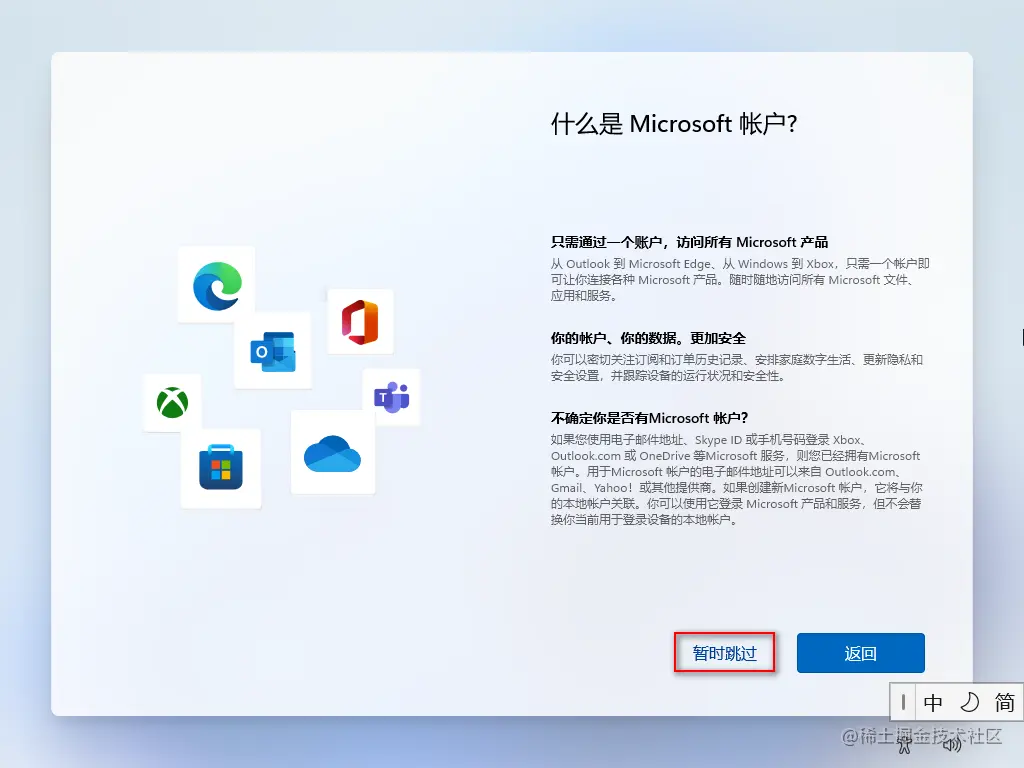This screenshot has width=1024, height=768.
Task: Click the Microsoft Store icon tile
Action: pos(221,468)
